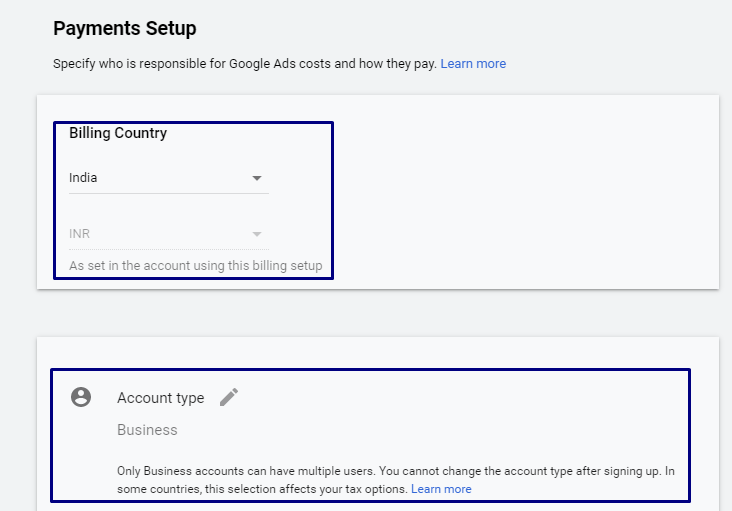Viewport: 732px width, 511px height.
Task: Click the INR currency dropdown arrow
Action: point(257,234)
